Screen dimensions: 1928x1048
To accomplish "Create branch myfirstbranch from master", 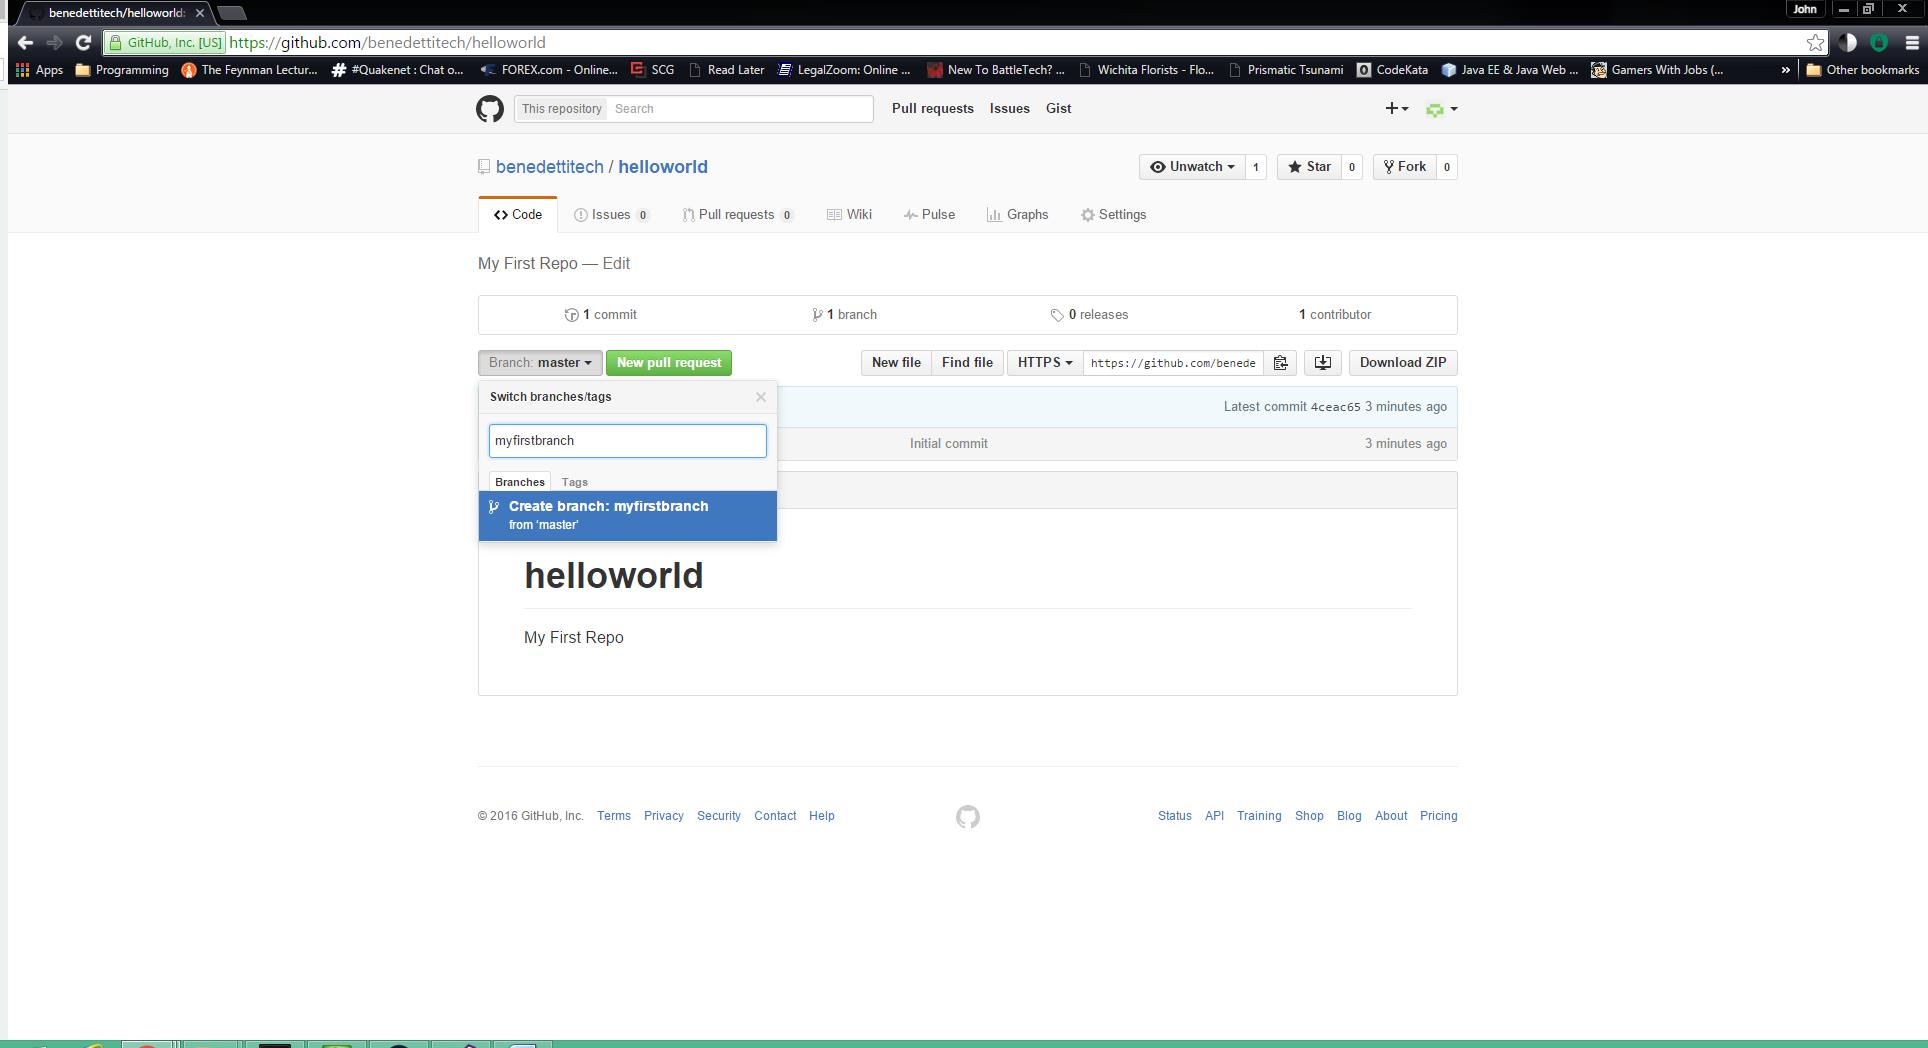I will point(628,515).
